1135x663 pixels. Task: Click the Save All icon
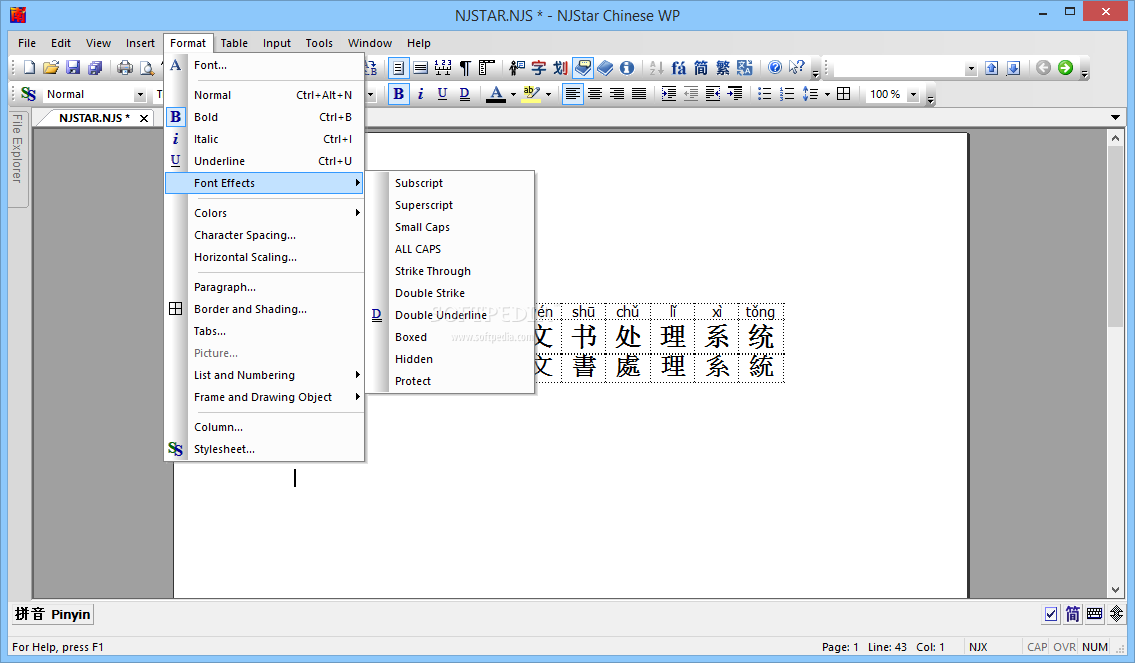[x=95, y=68]
